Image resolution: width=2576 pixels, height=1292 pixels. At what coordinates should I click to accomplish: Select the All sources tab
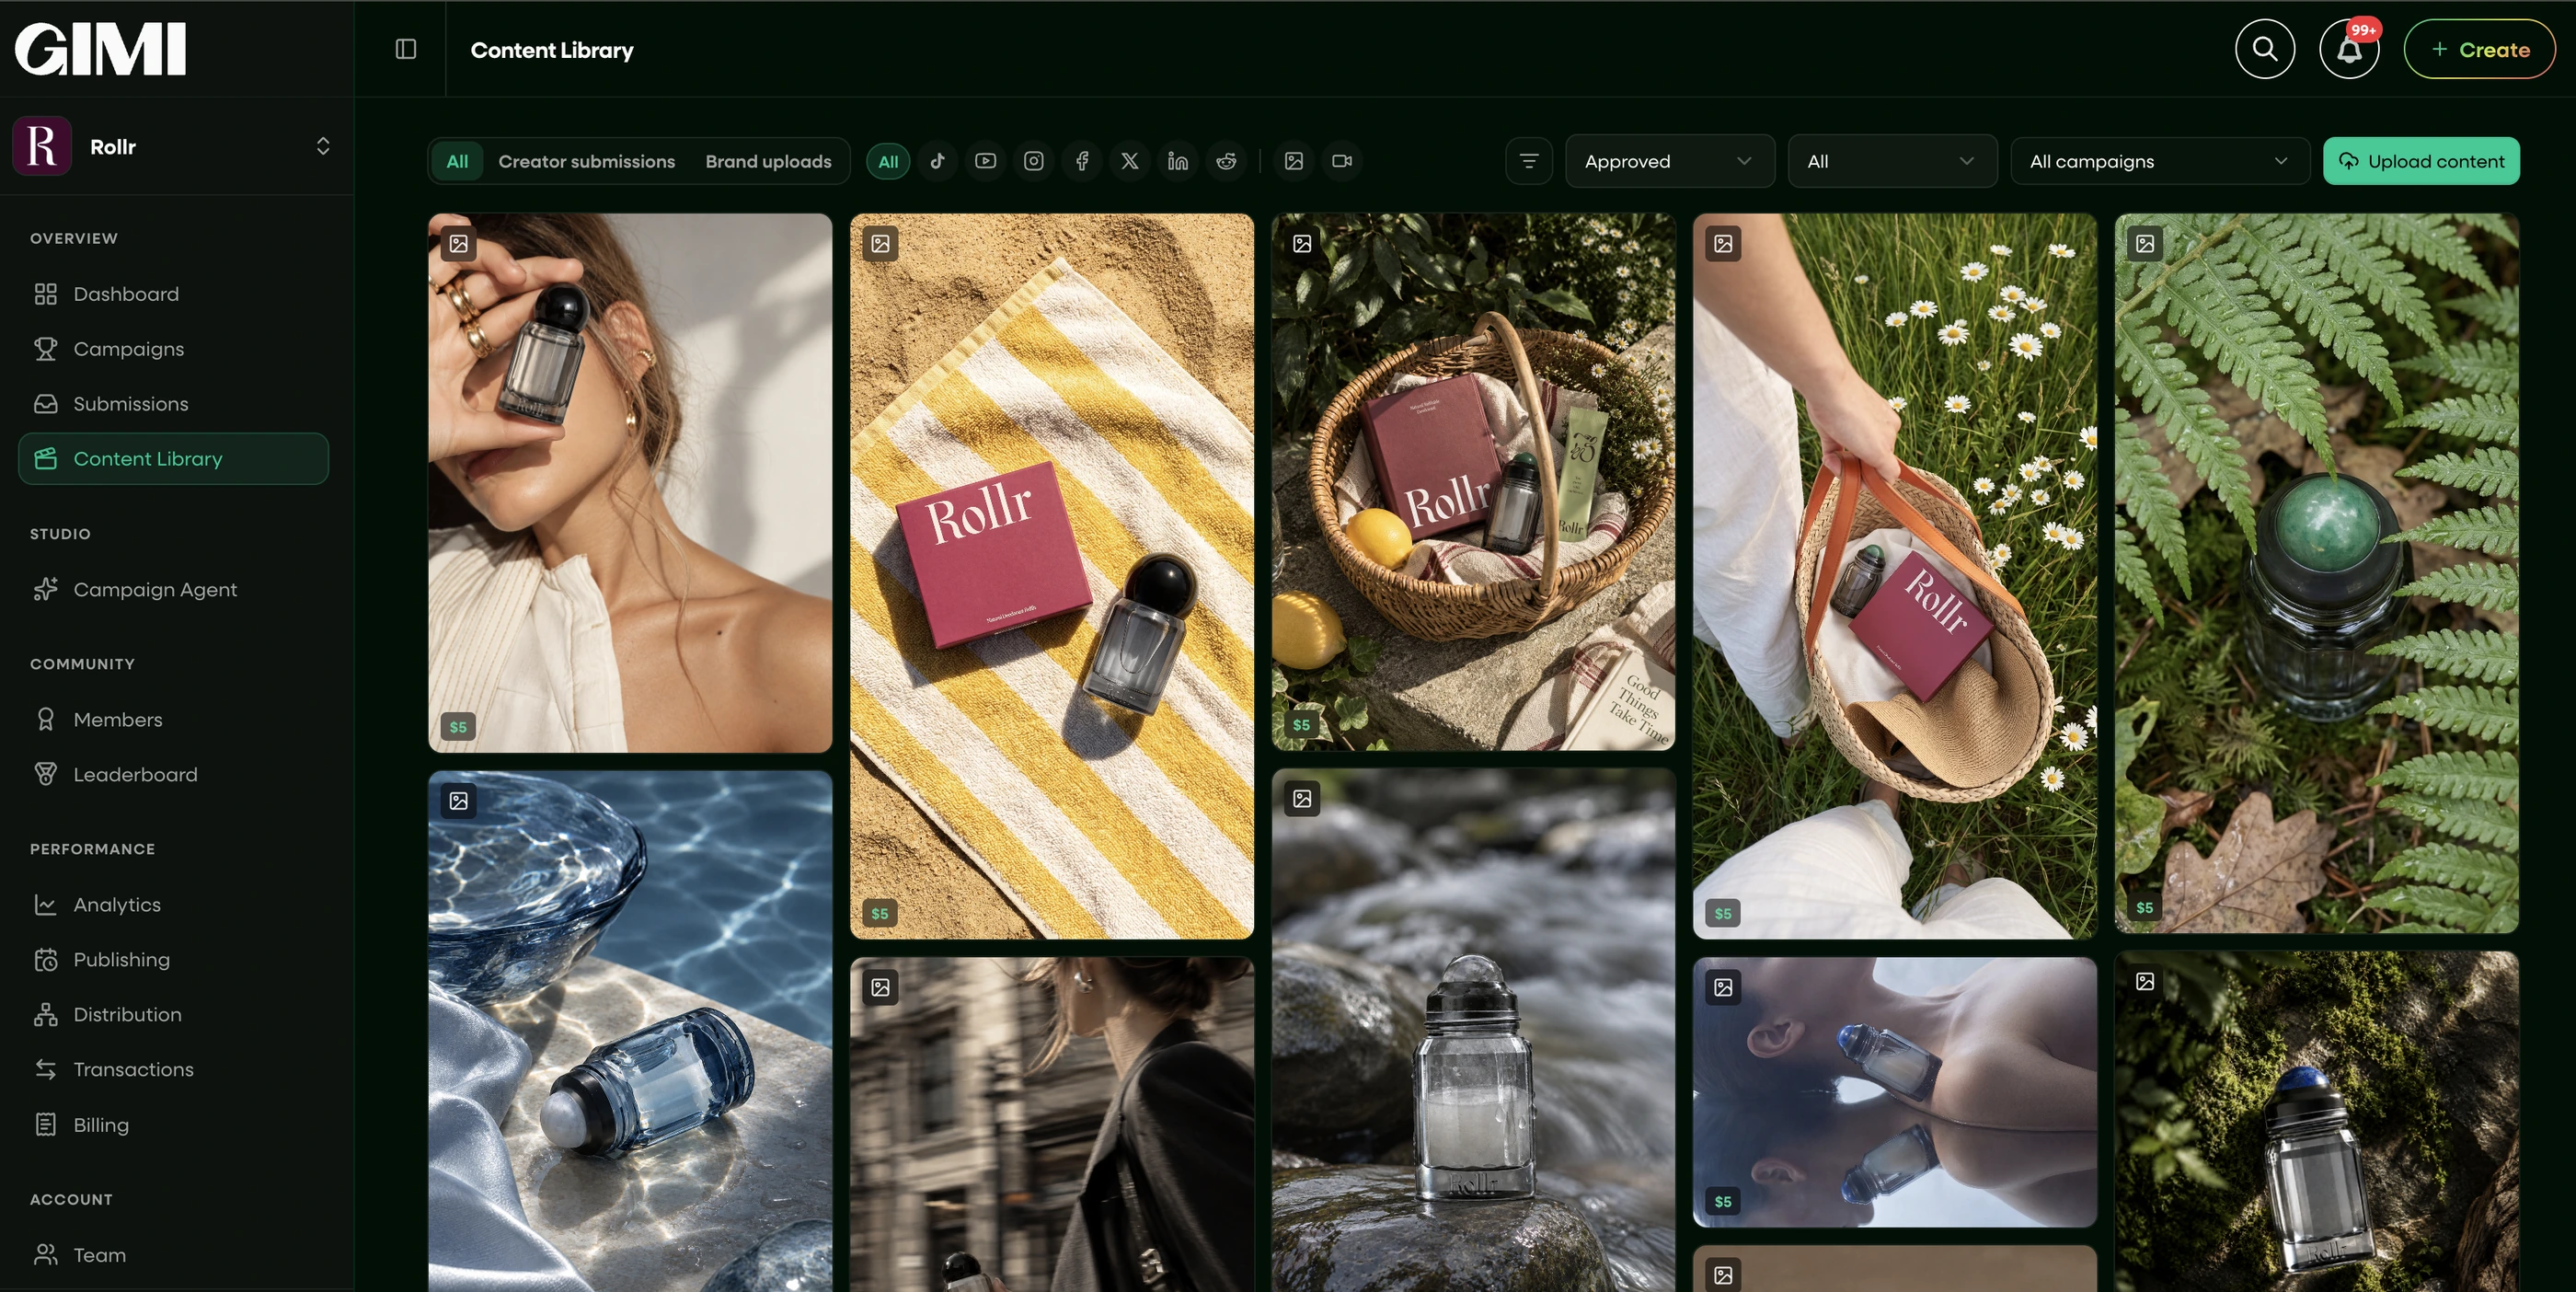457,161
